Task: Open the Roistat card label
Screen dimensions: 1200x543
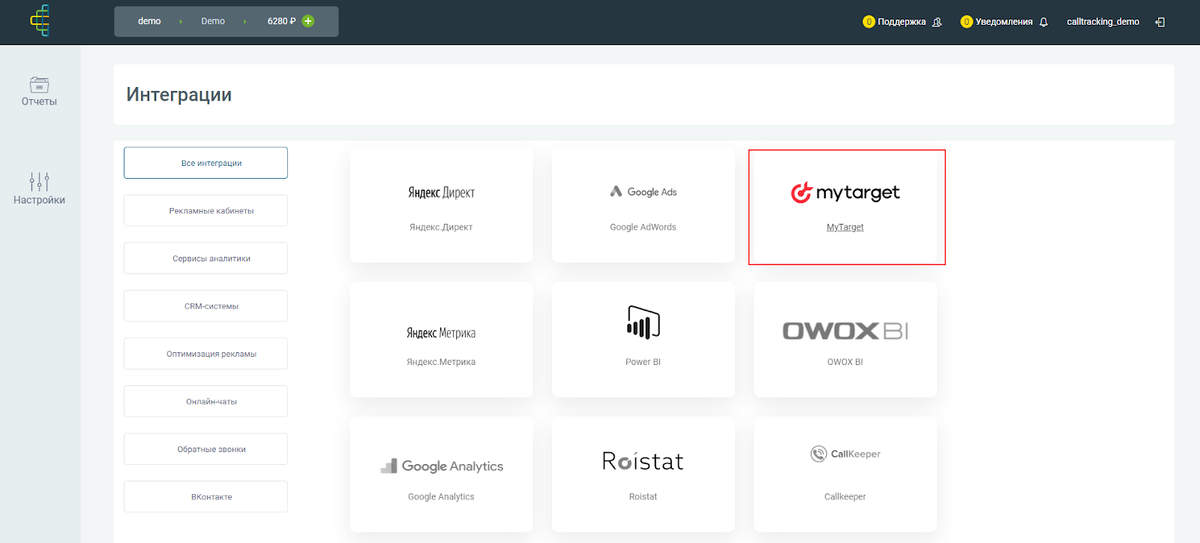Action: (x=643, y=496)
